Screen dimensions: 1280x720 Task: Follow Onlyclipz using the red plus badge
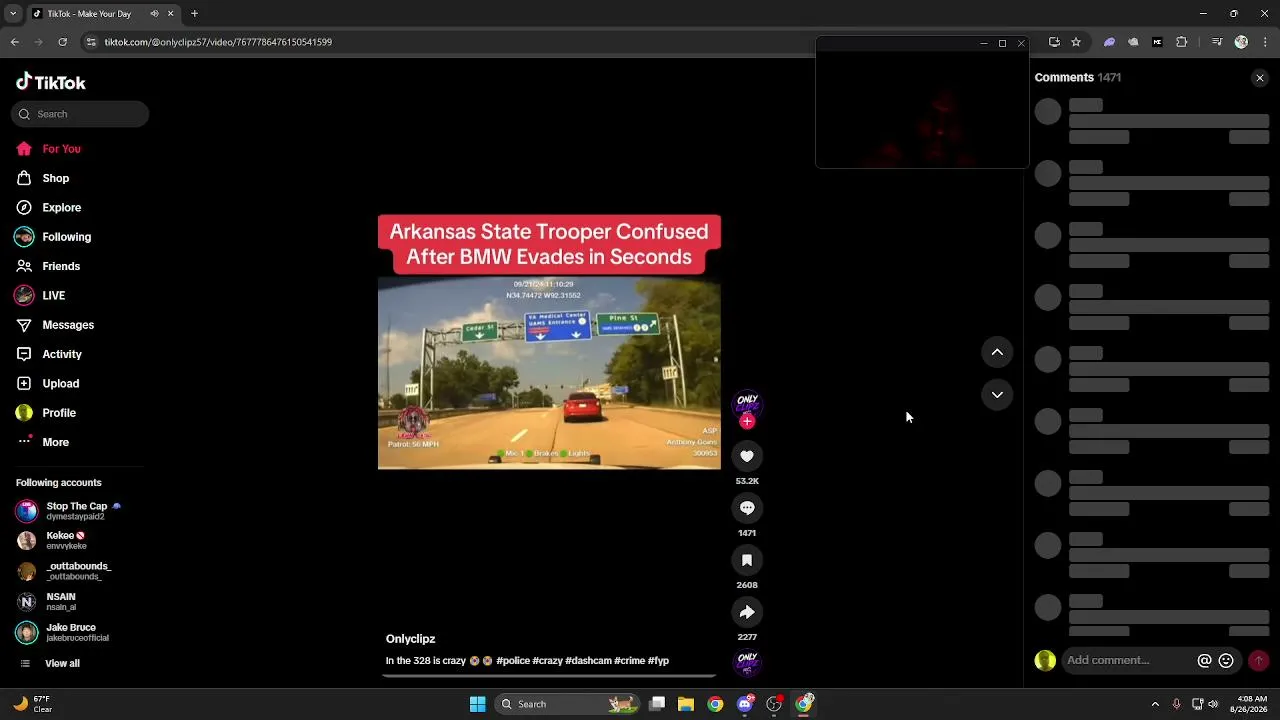[x=747, y=421]
